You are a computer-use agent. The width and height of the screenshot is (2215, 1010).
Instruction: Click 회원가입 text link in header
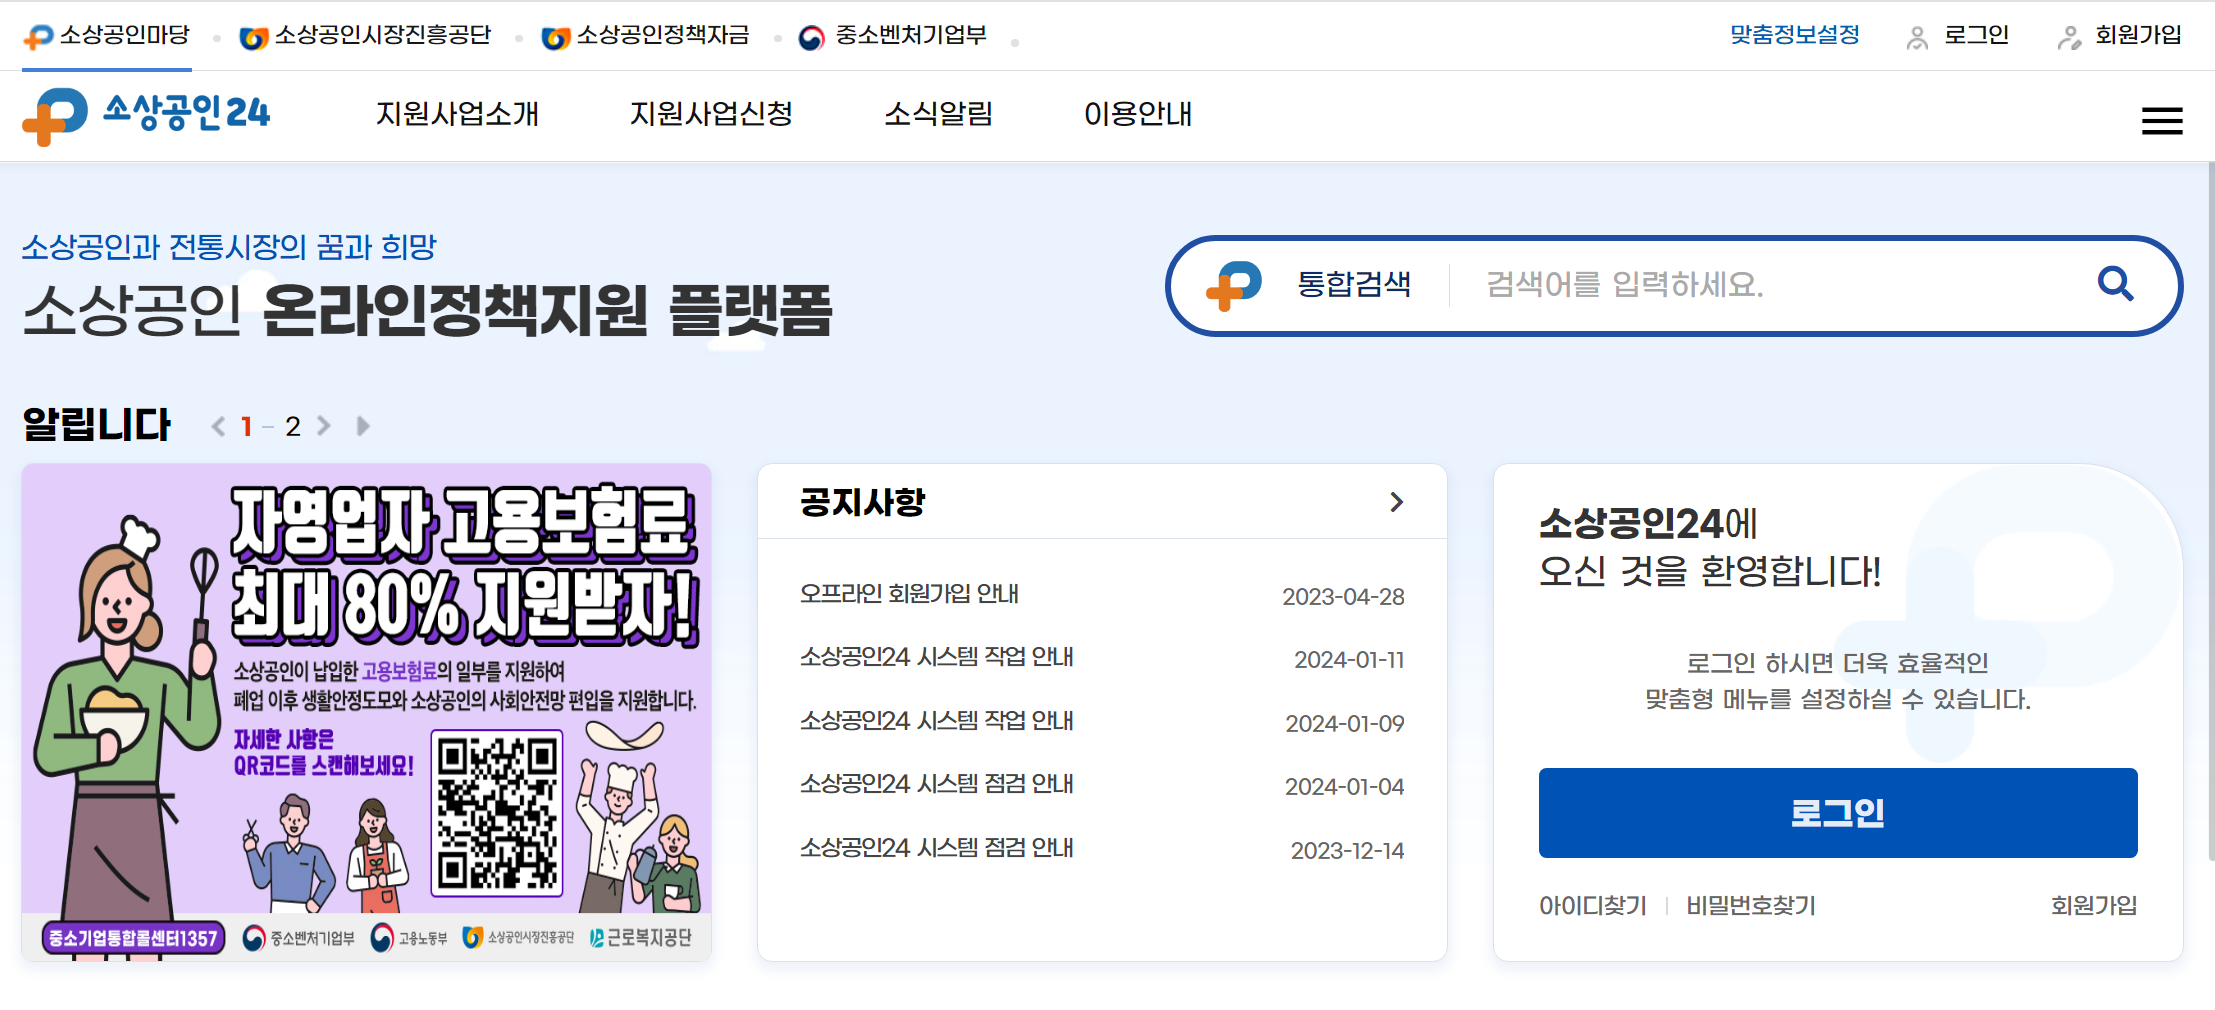pos(2138,35)
